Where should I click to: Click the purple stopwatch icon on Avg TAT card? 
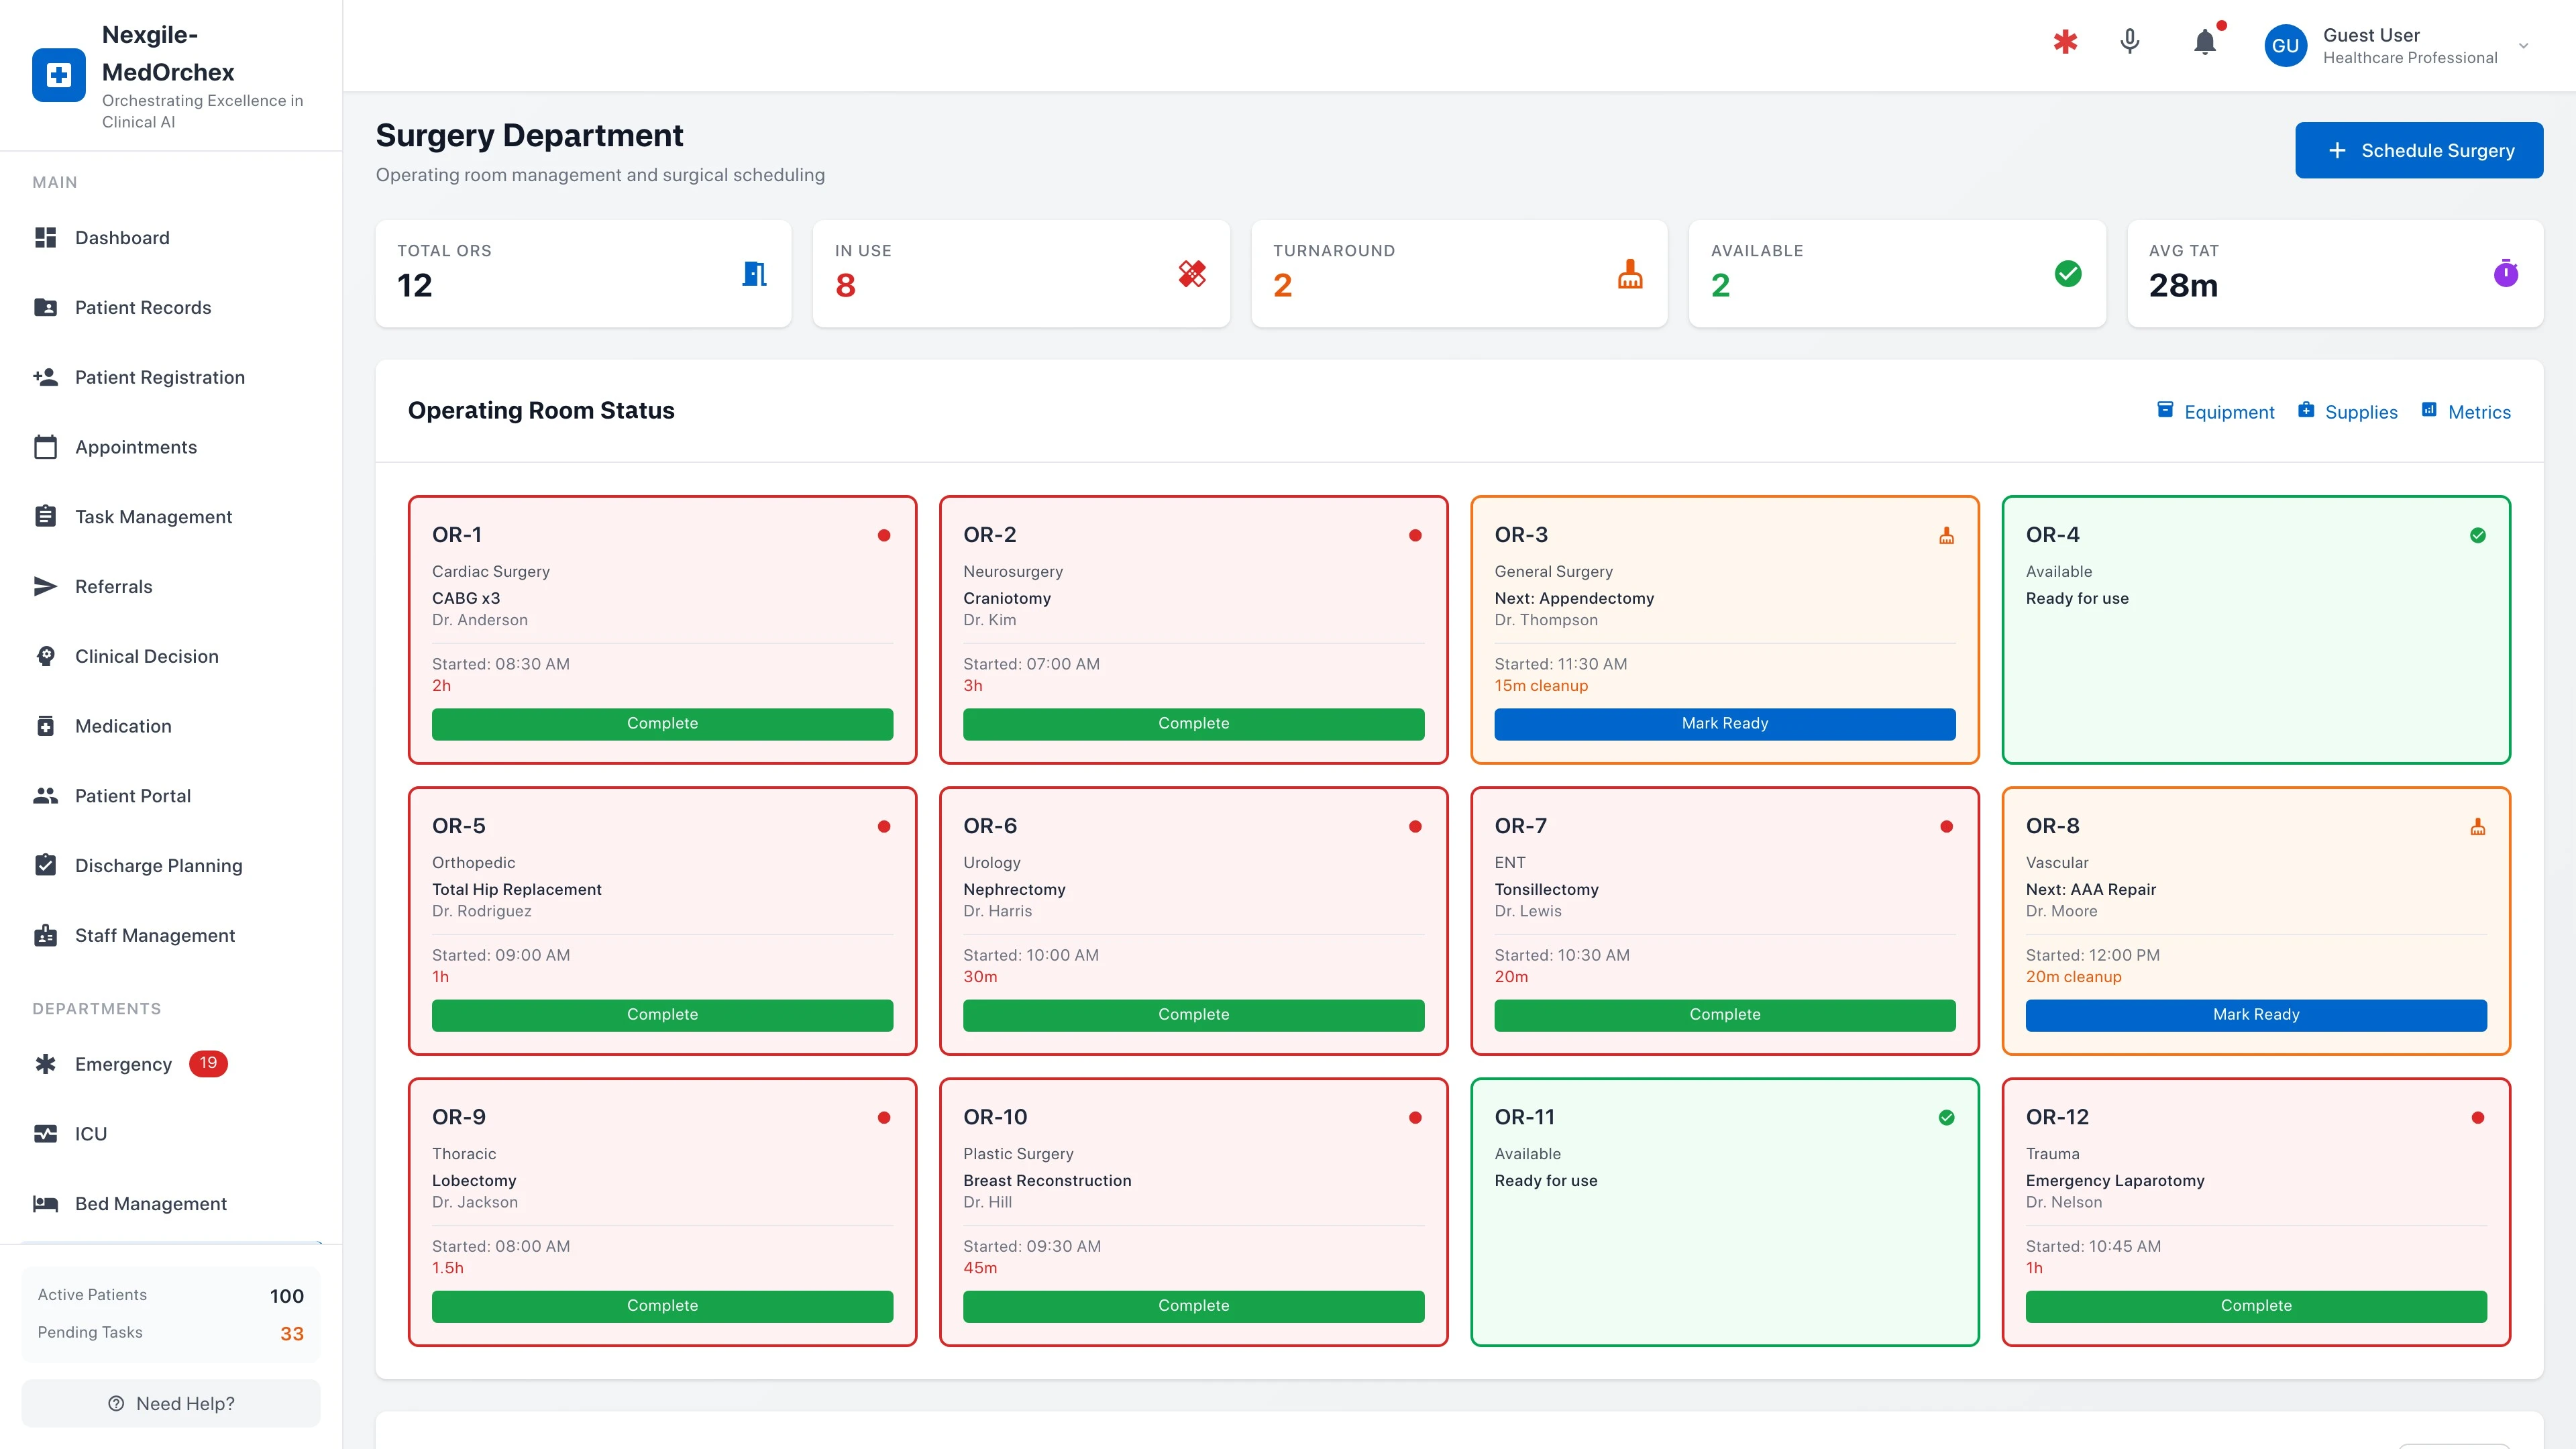pyautogui.click(x=2505, y=273)
